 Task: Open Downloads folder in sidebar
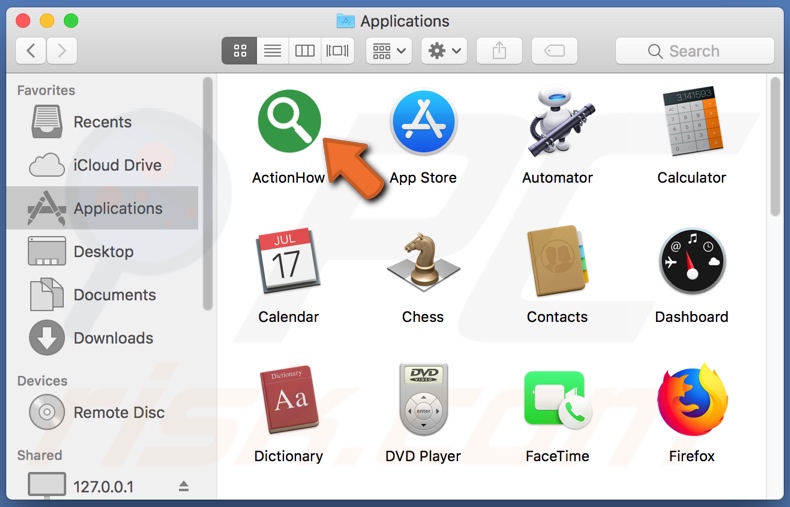point(102,338)
